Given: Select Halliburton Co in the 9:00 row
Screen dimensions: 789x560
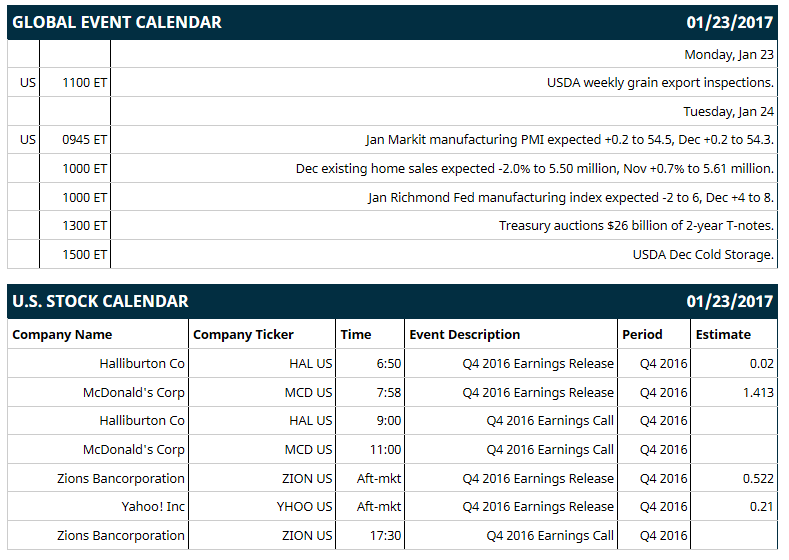Looking at the screenshot, I should (142, 421).
